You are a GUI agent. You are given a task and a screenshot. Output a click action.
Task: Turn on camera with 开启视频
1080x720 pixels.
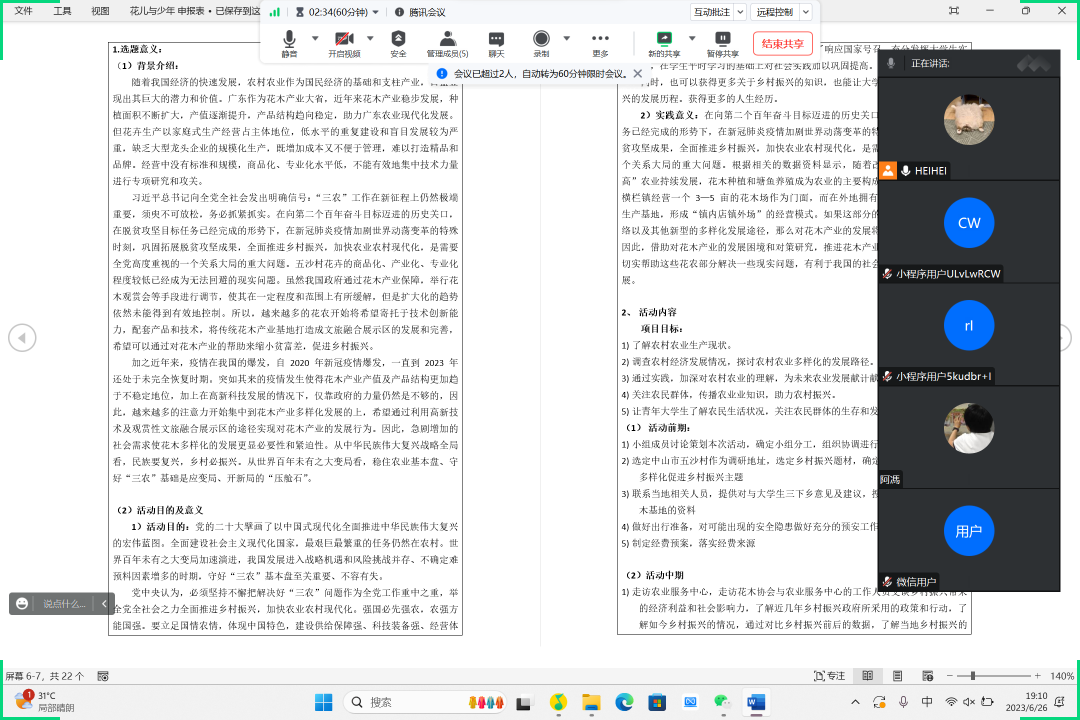coord(344,43)
